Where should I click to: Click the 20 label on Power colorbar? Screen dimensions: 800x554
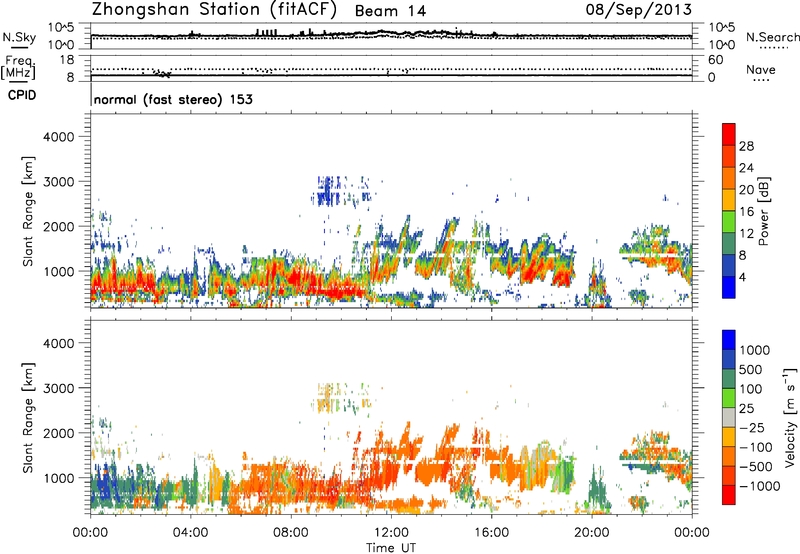(746, 190)
